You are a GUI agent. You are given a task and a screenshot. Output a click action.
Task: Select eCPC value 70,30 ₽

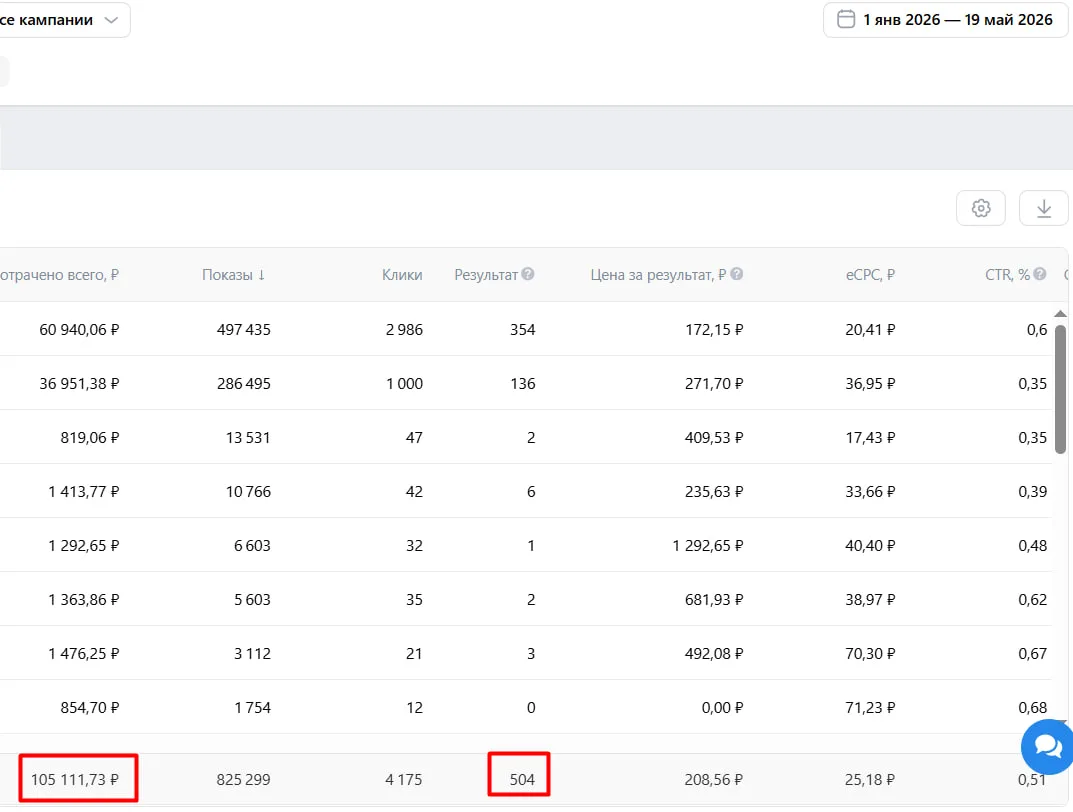coord(870,654)
